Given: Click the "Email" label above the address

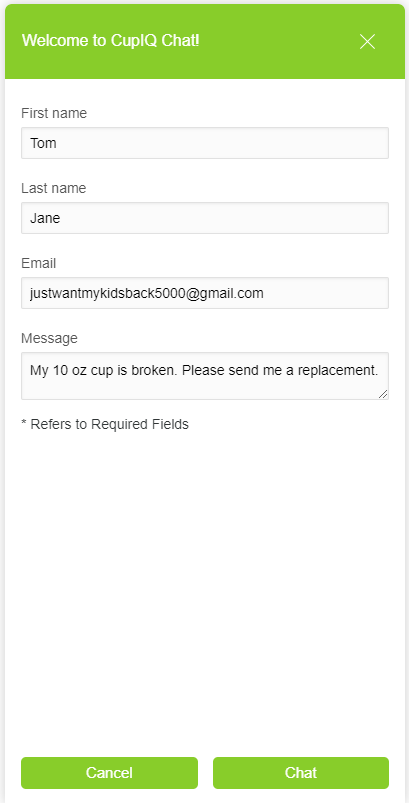Looking at the screenshot, I should click(x=38, y=263).
